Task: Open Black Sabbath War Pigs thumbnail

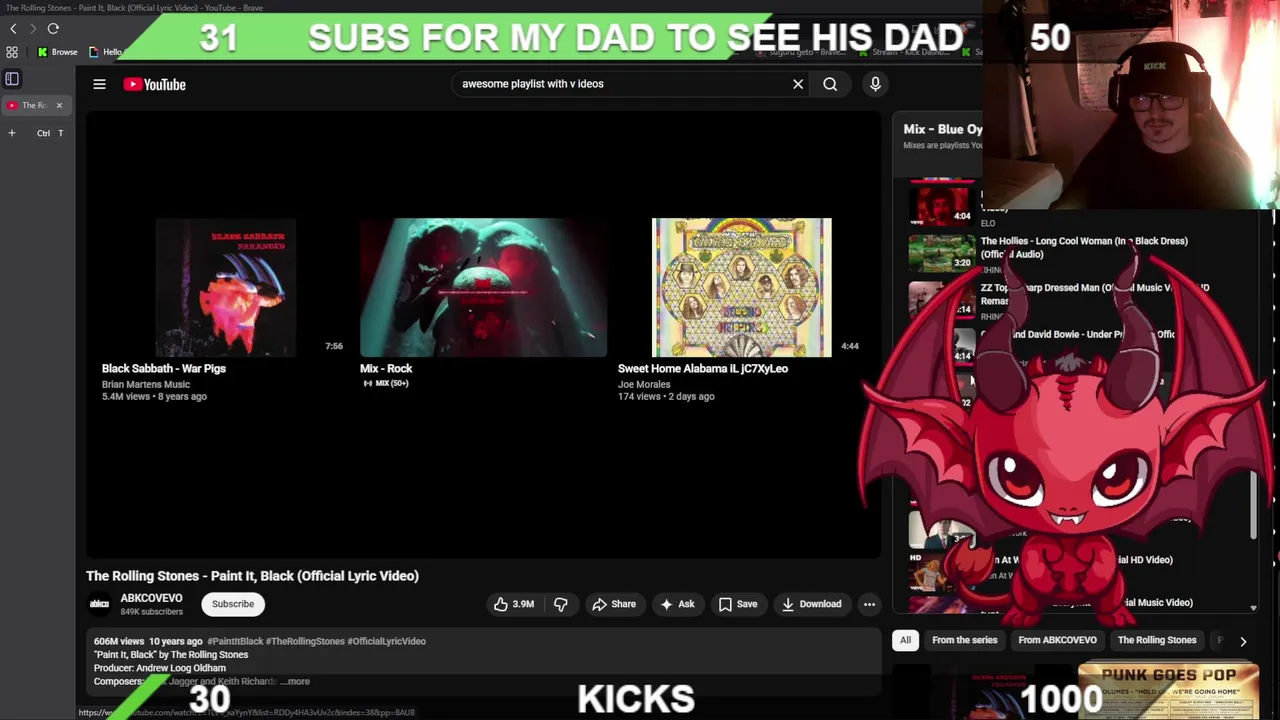Action: click(x=225, y=287)
